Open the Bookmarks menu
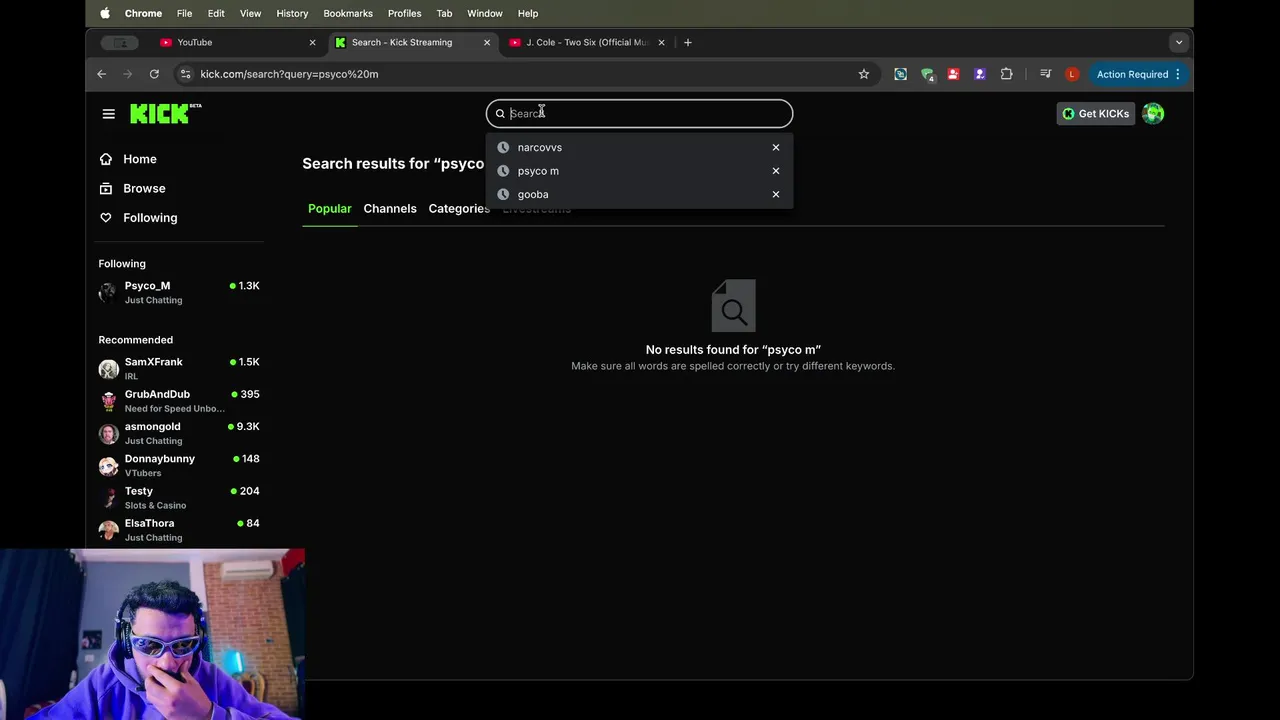 coord(348,13)
